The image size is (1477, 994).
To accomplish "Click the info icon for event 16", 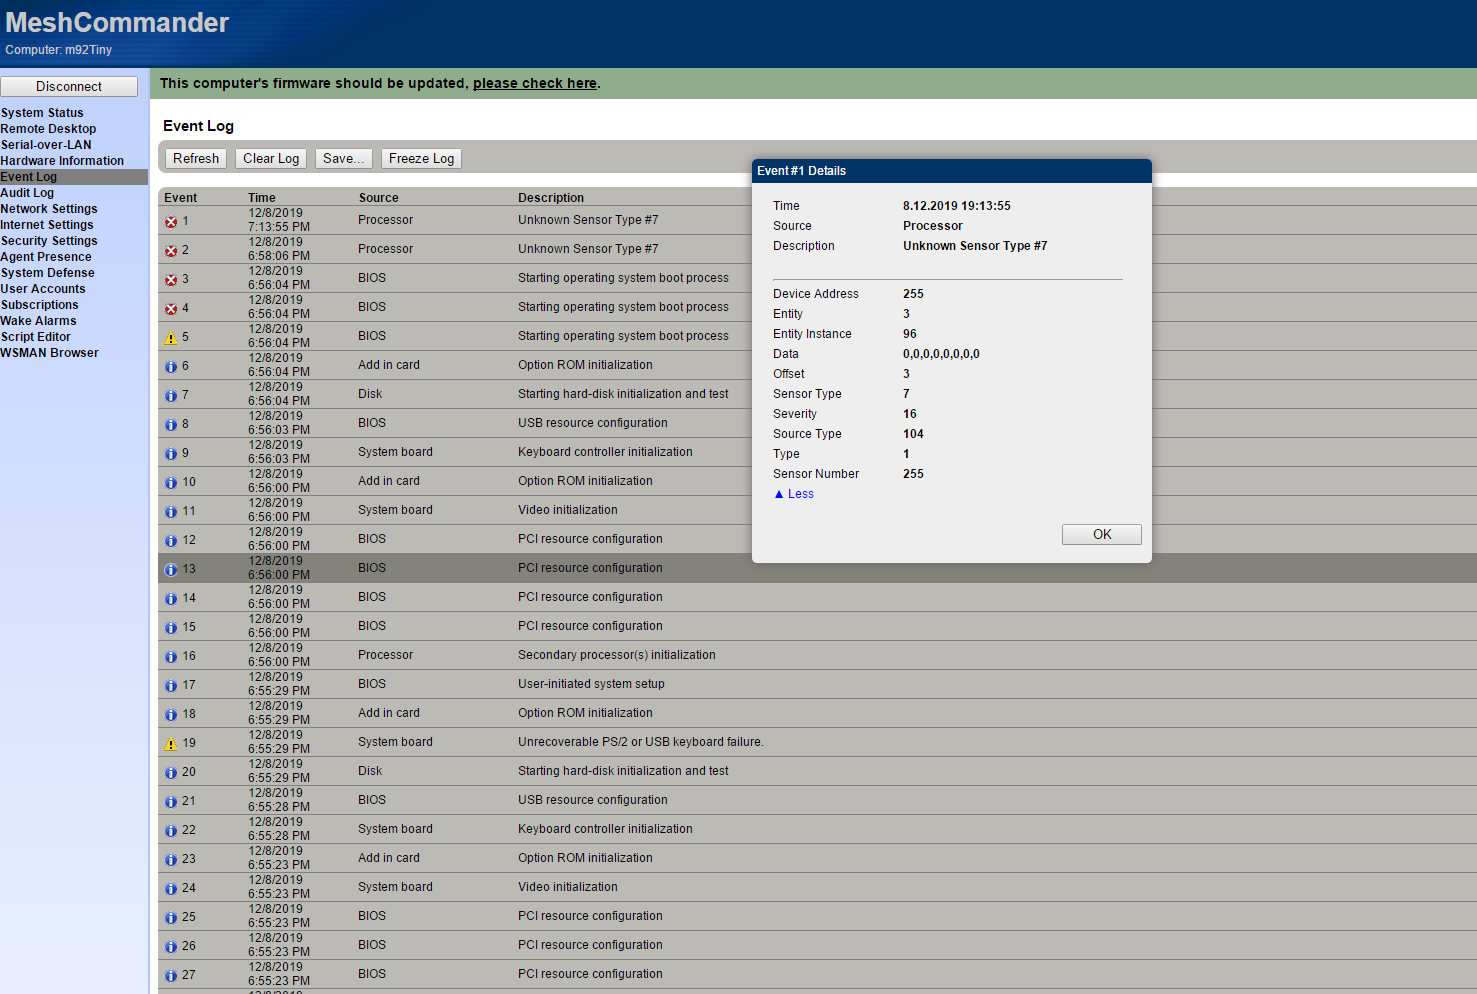I will (171, 657).
